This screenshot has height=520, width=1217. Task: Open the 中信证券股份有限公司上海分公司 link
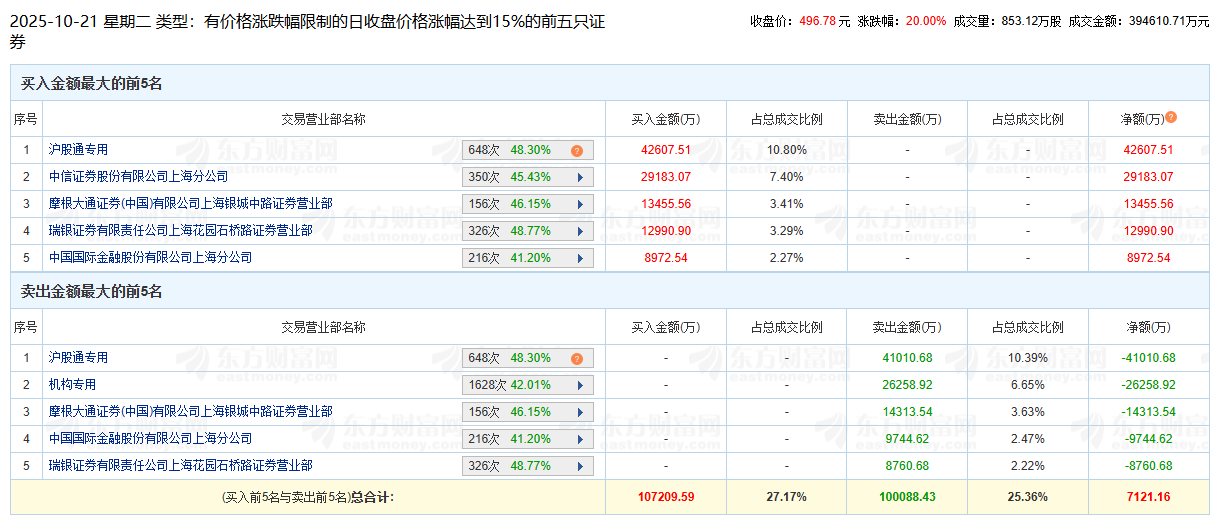click(138, 177)
